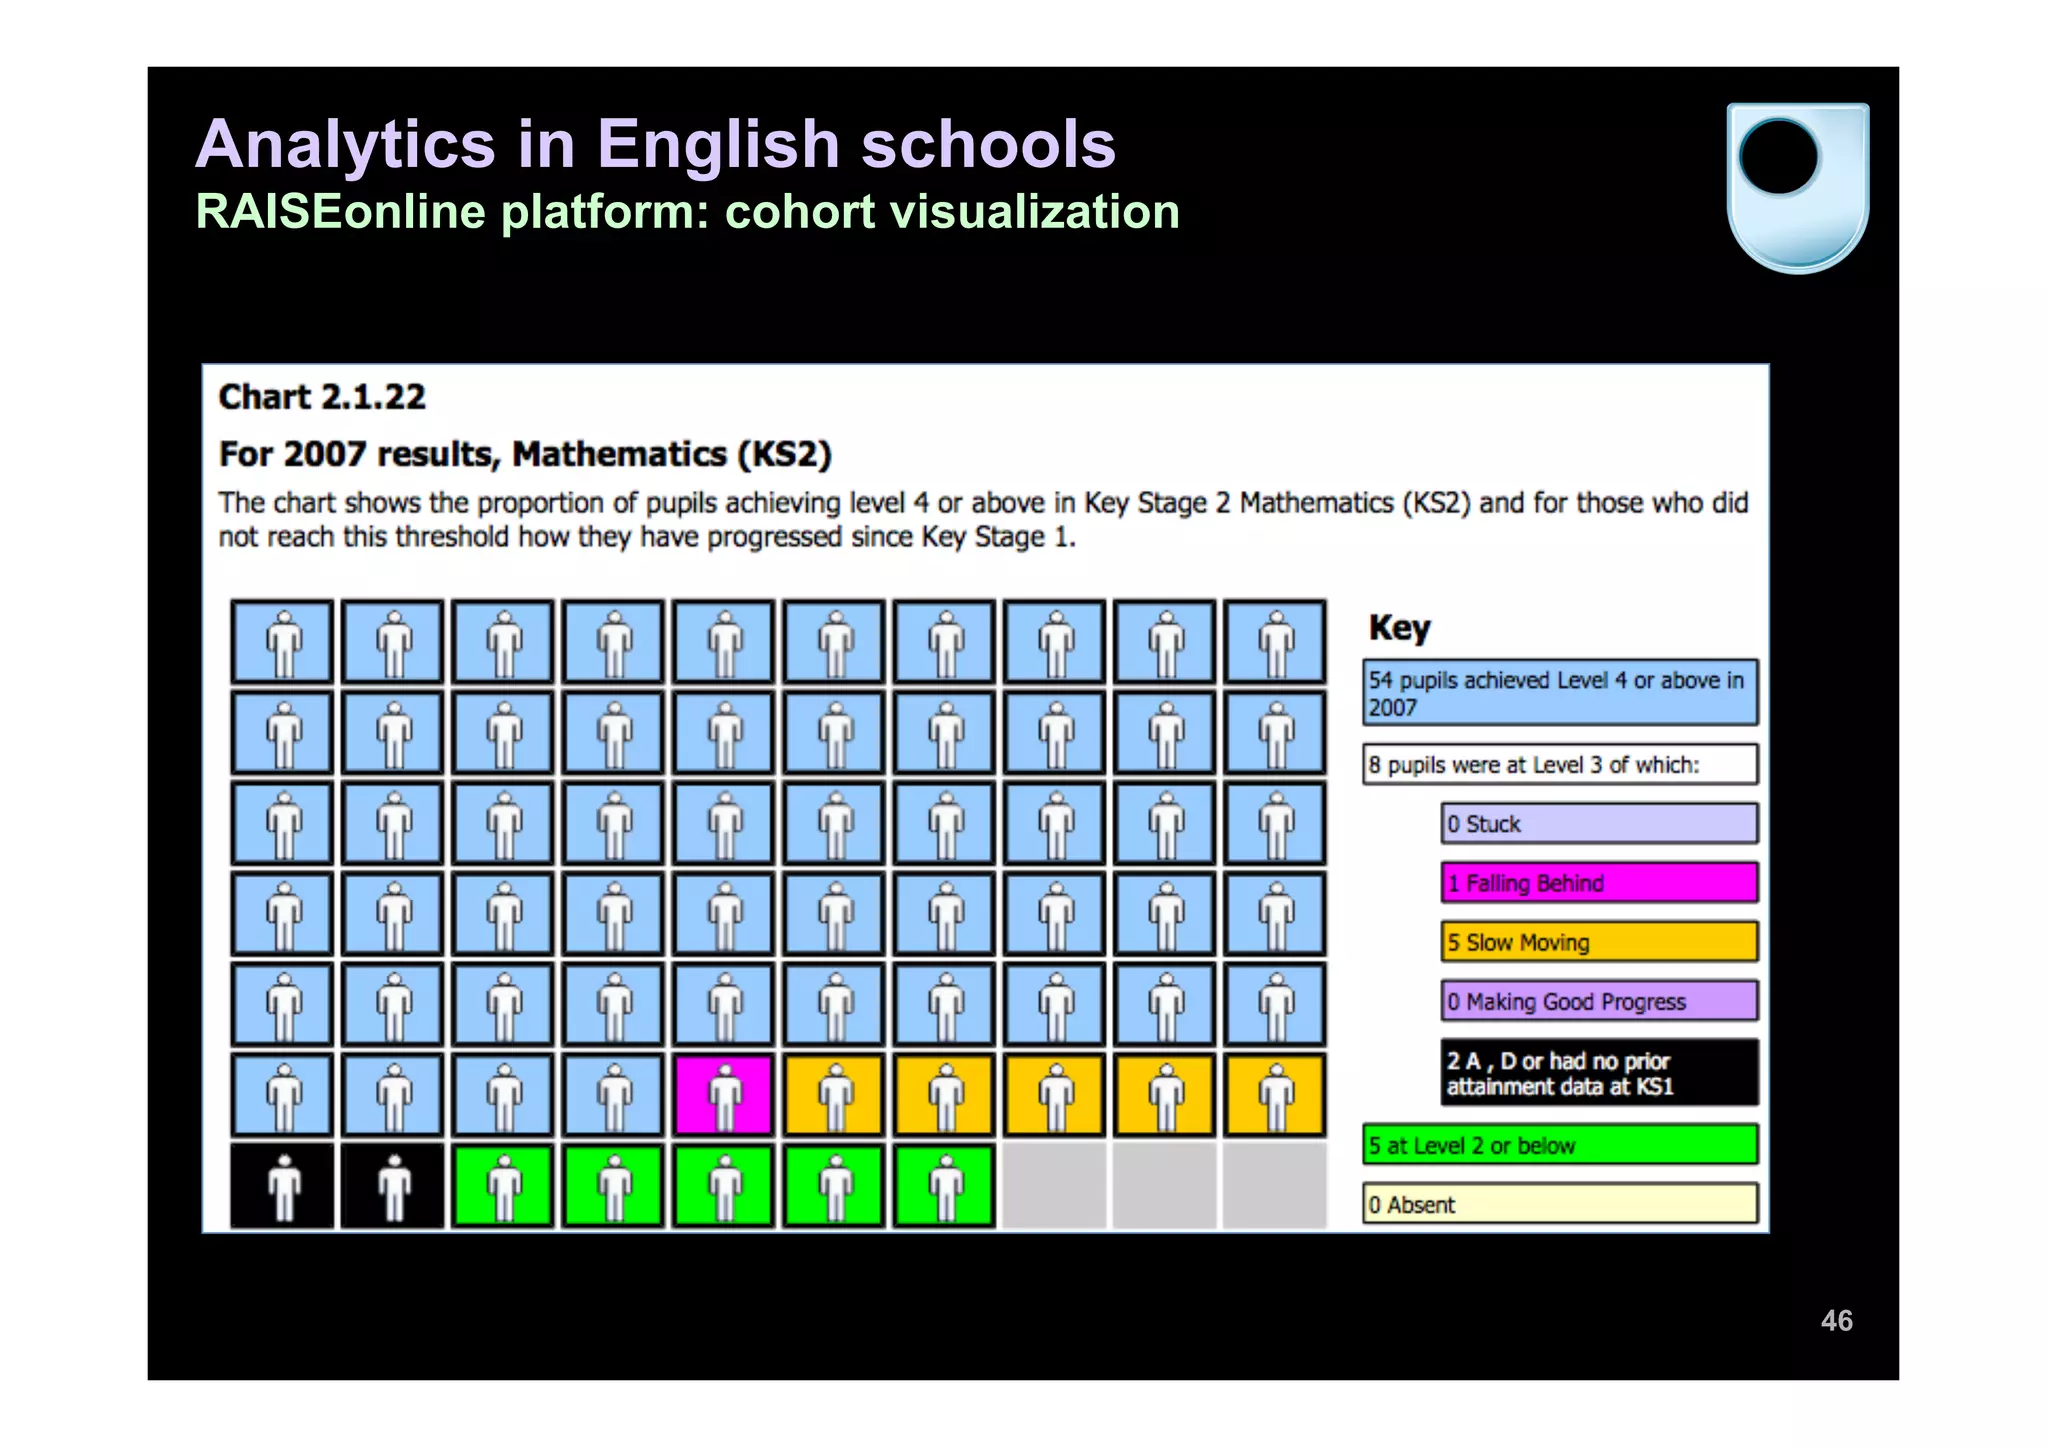
Task: Select the '0 Making Good Progress' key entry
Action: pos(1598,1001)
